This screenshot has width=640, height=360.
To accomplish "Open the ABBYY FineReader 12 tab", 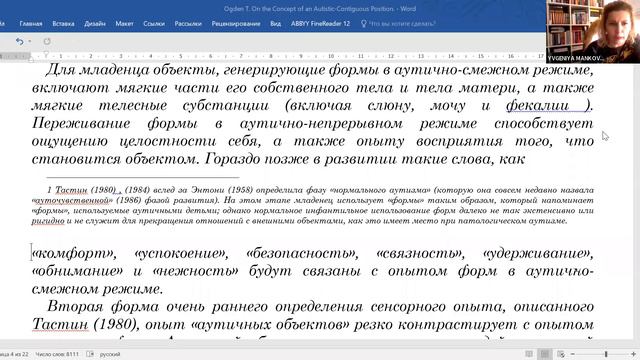I will point(320,24).
